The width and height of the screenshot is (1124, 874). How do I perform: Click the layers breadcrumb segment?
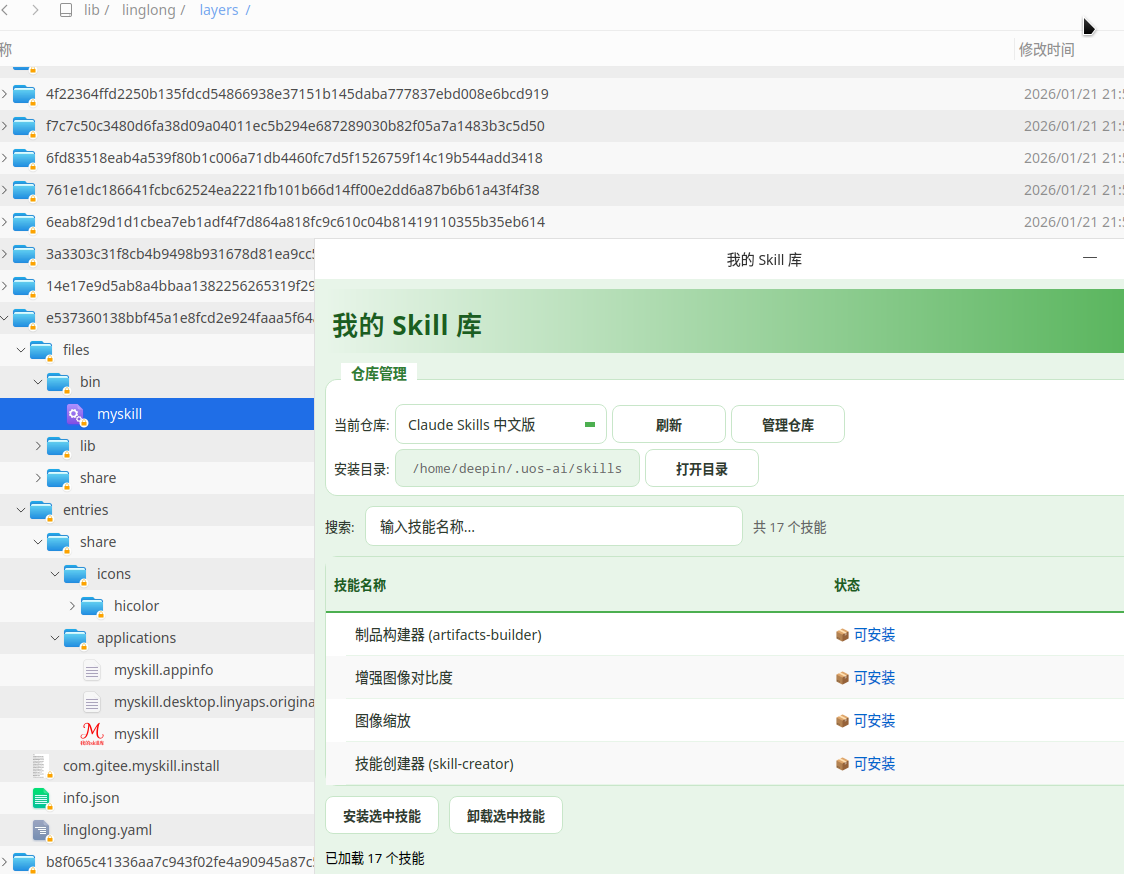pyautogui.click(x=219, y=10)
